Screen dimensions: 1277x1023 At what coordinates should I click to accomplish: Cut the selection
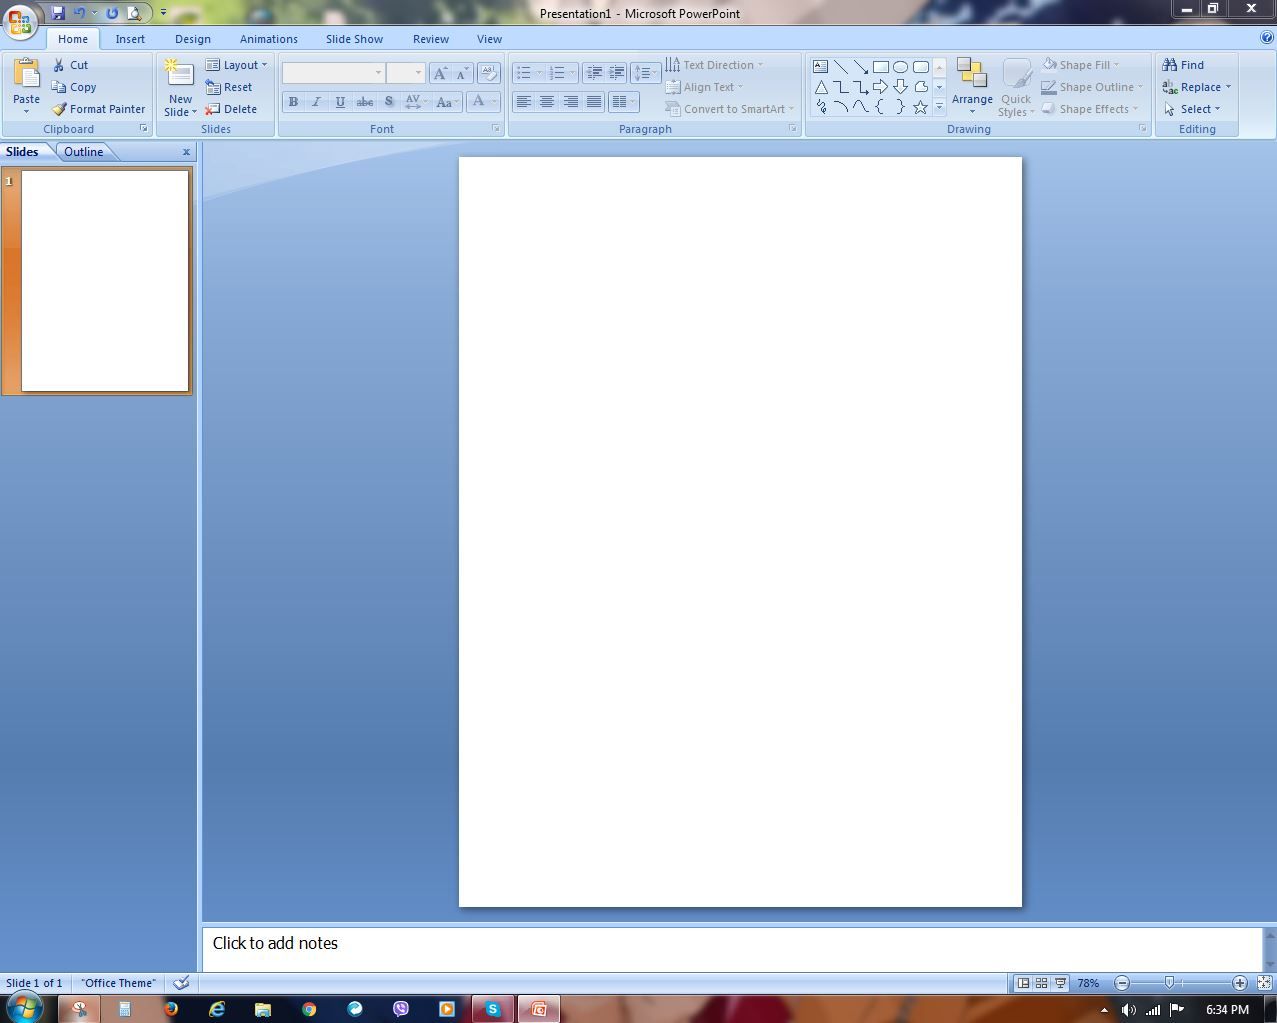71,65
